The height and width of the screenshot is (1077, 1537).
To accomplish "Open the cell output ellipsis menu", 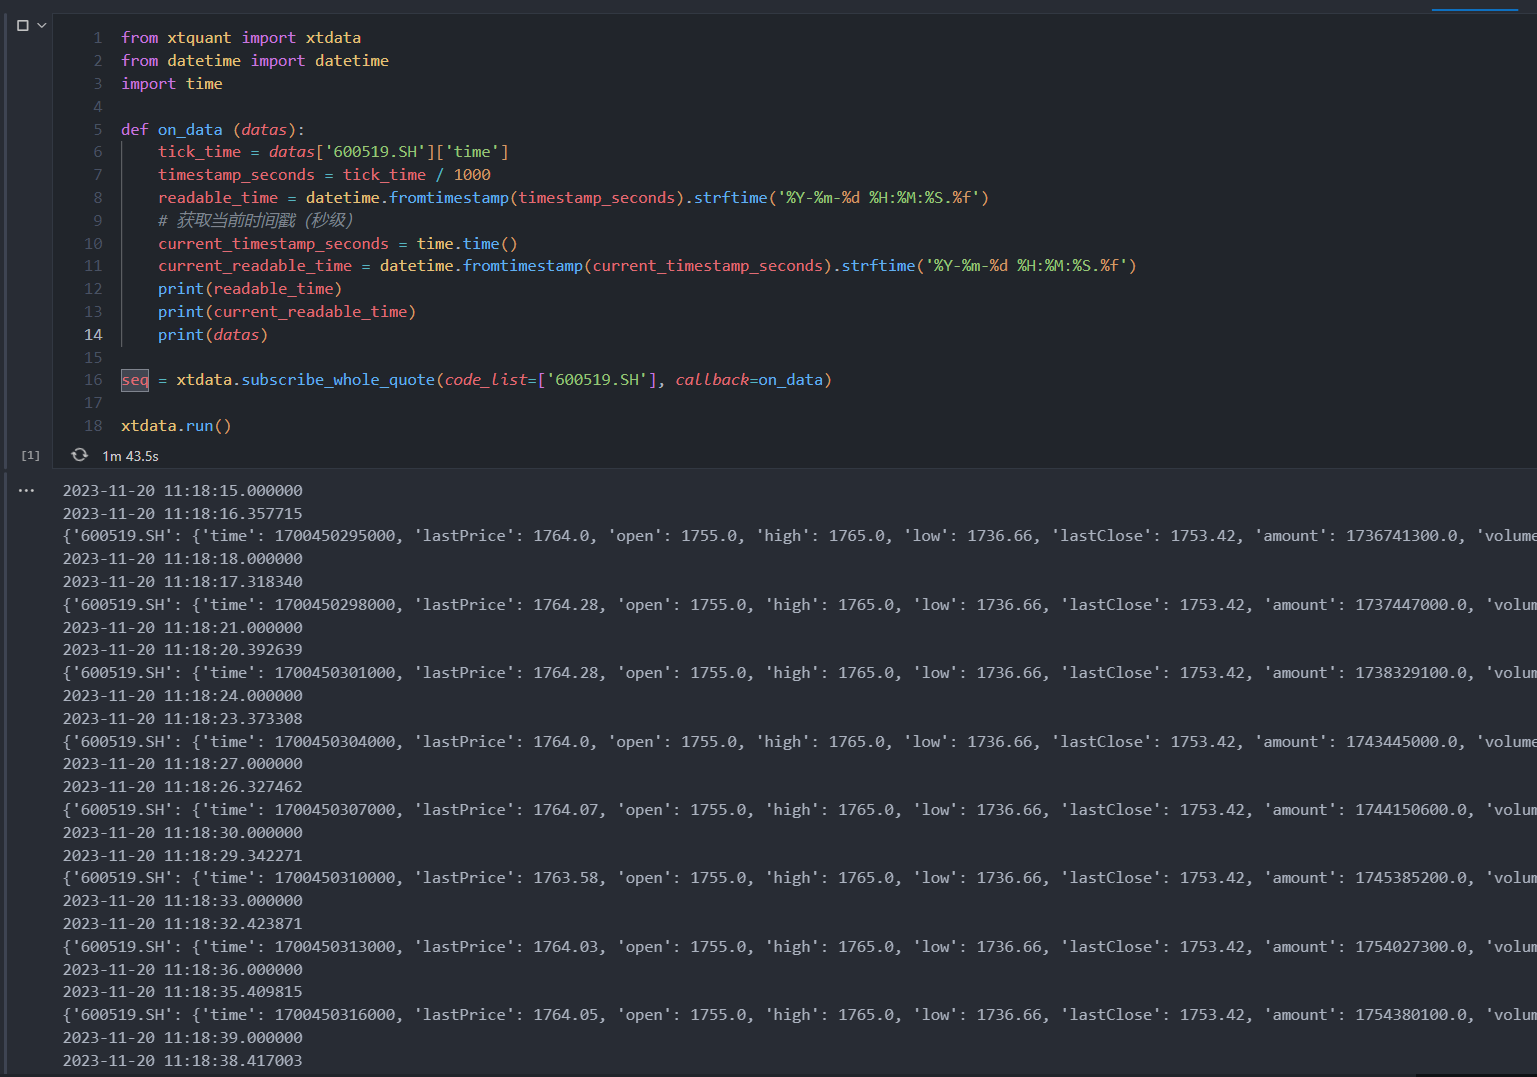I will [x=26, y=491].
